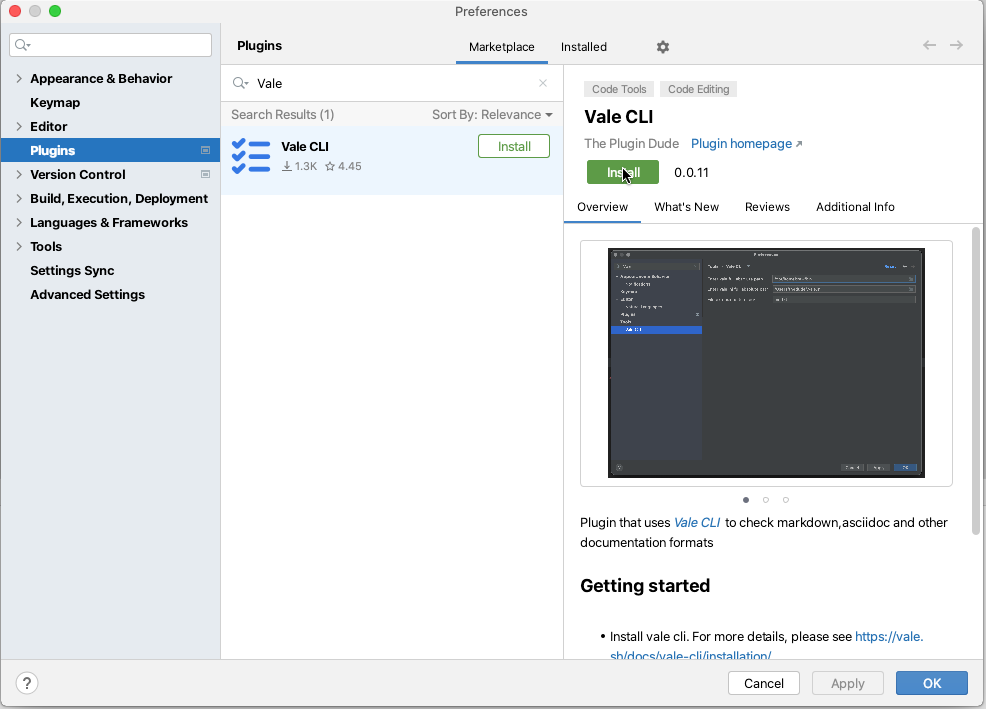Open the Reviews tab
The height and width of the screenshot is (709, 986).
point(767,207)
